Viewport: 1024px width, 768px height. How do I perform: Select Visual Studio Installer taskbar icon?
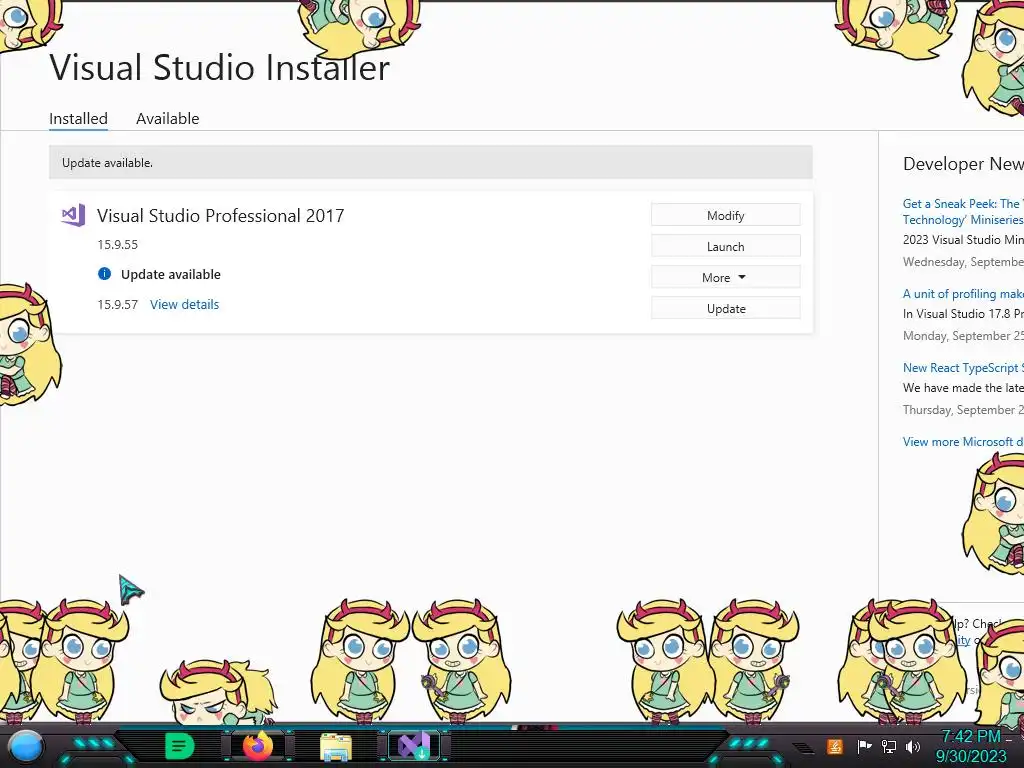point(414,746)
